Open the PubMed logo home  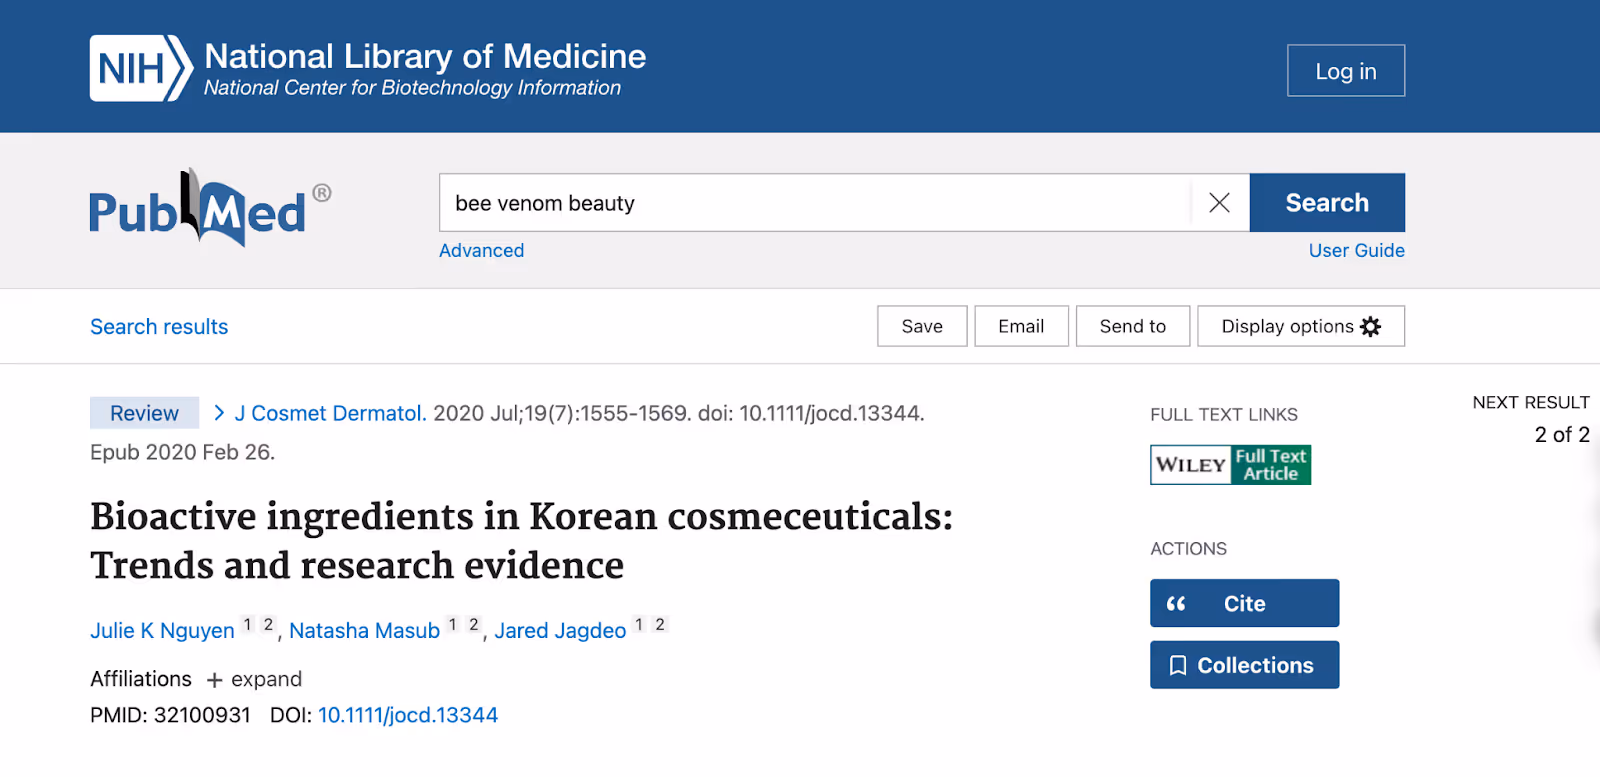click(210, 207)
